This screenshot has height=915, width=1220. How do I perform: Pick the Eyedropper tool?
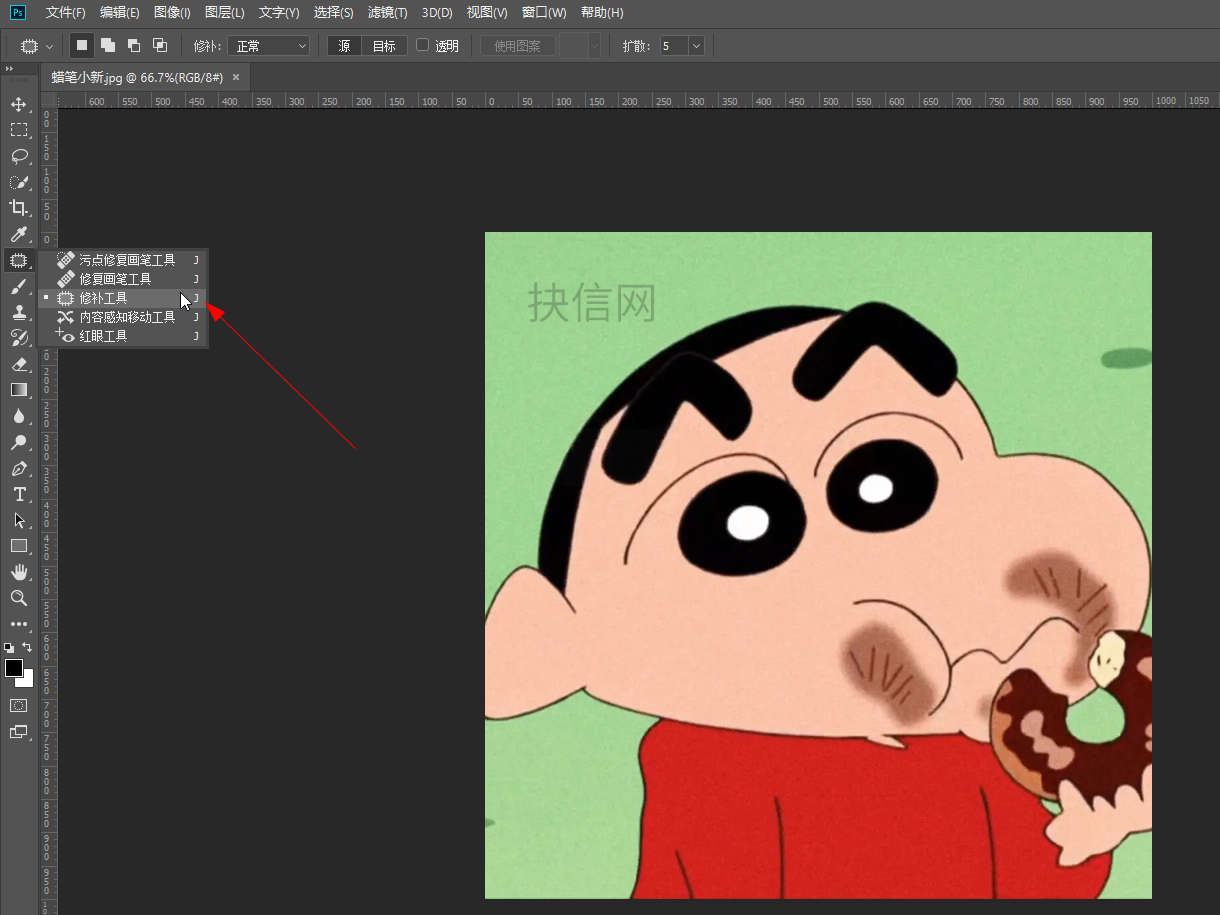point(18,234)
